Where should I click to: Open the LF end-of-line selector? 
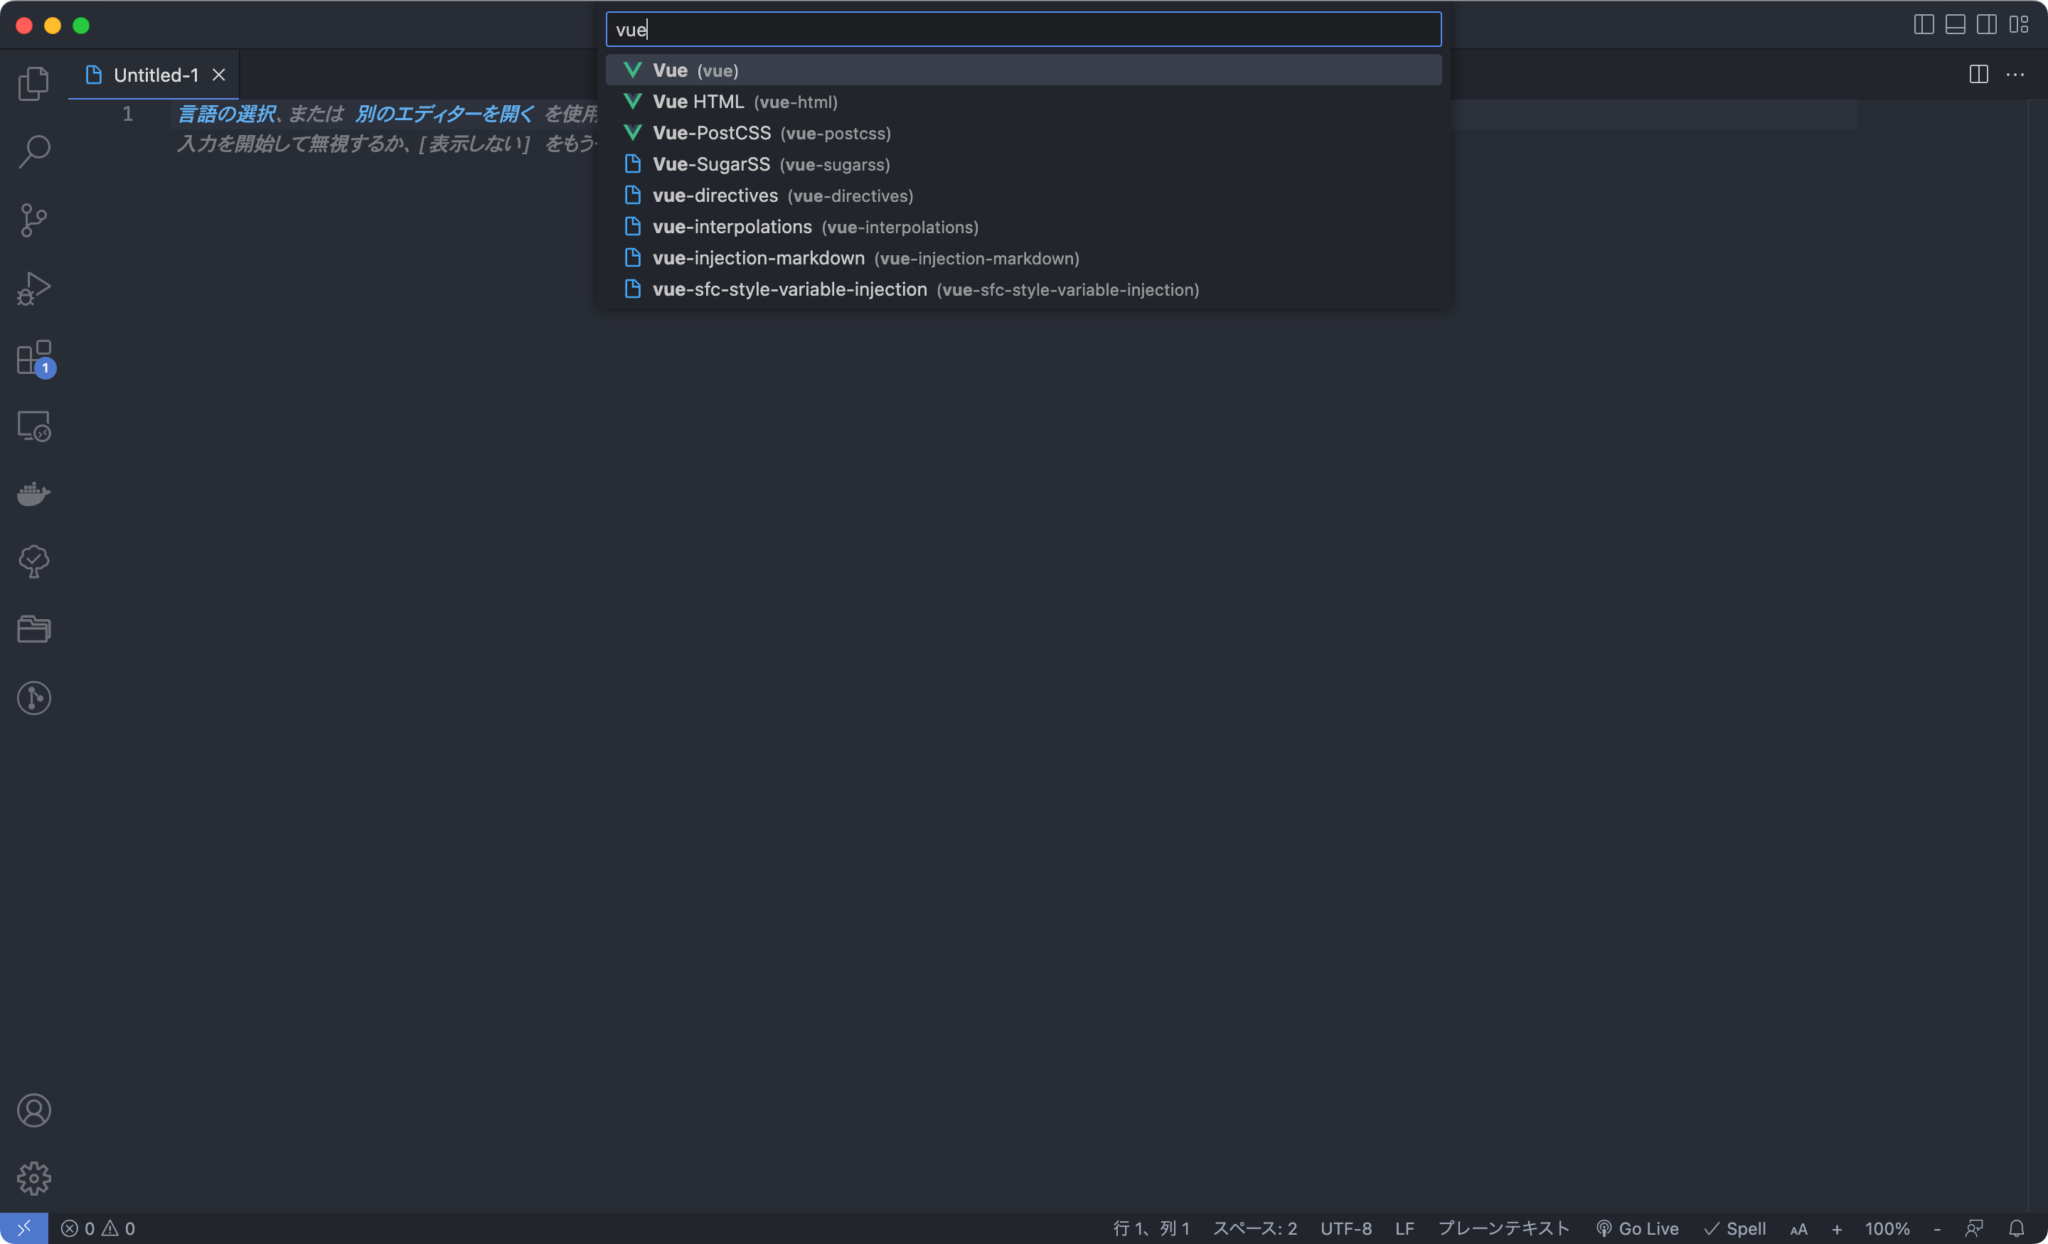tap(1404, 1228)
